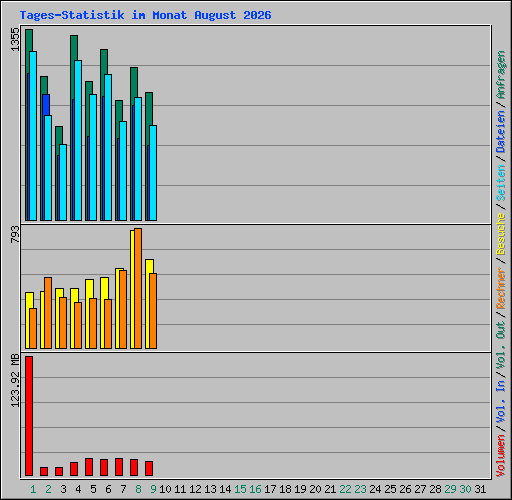Click day 6 green Anfragen bar top

click(x=104, y=62)
